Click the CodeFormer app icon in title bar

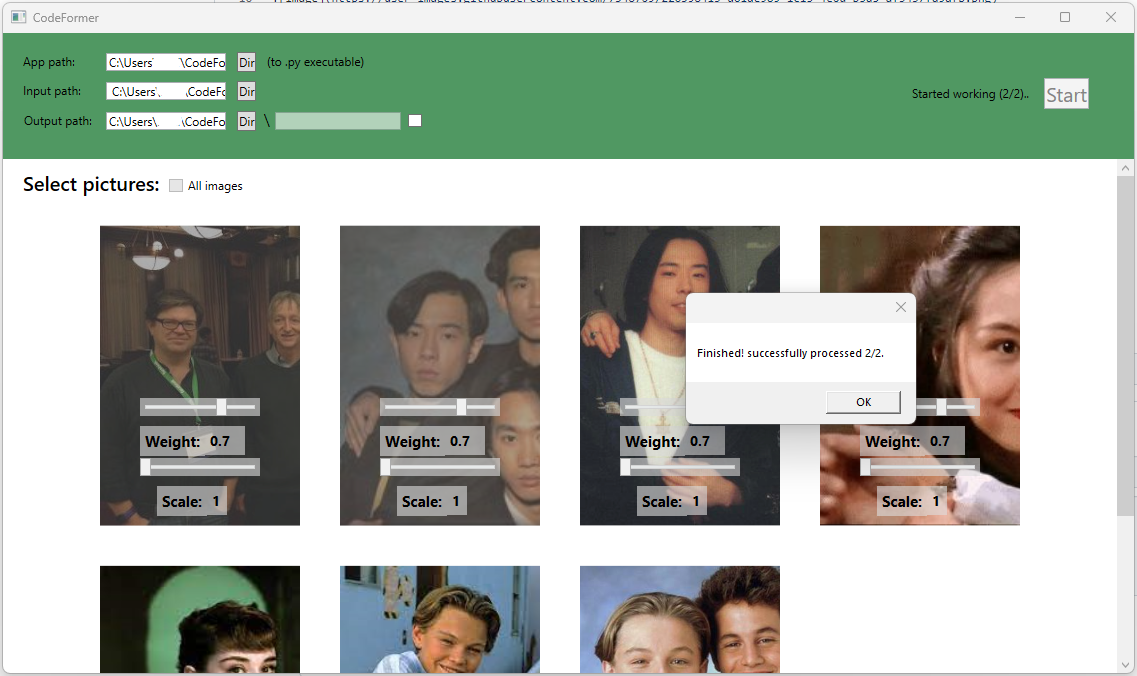(19, 17)
